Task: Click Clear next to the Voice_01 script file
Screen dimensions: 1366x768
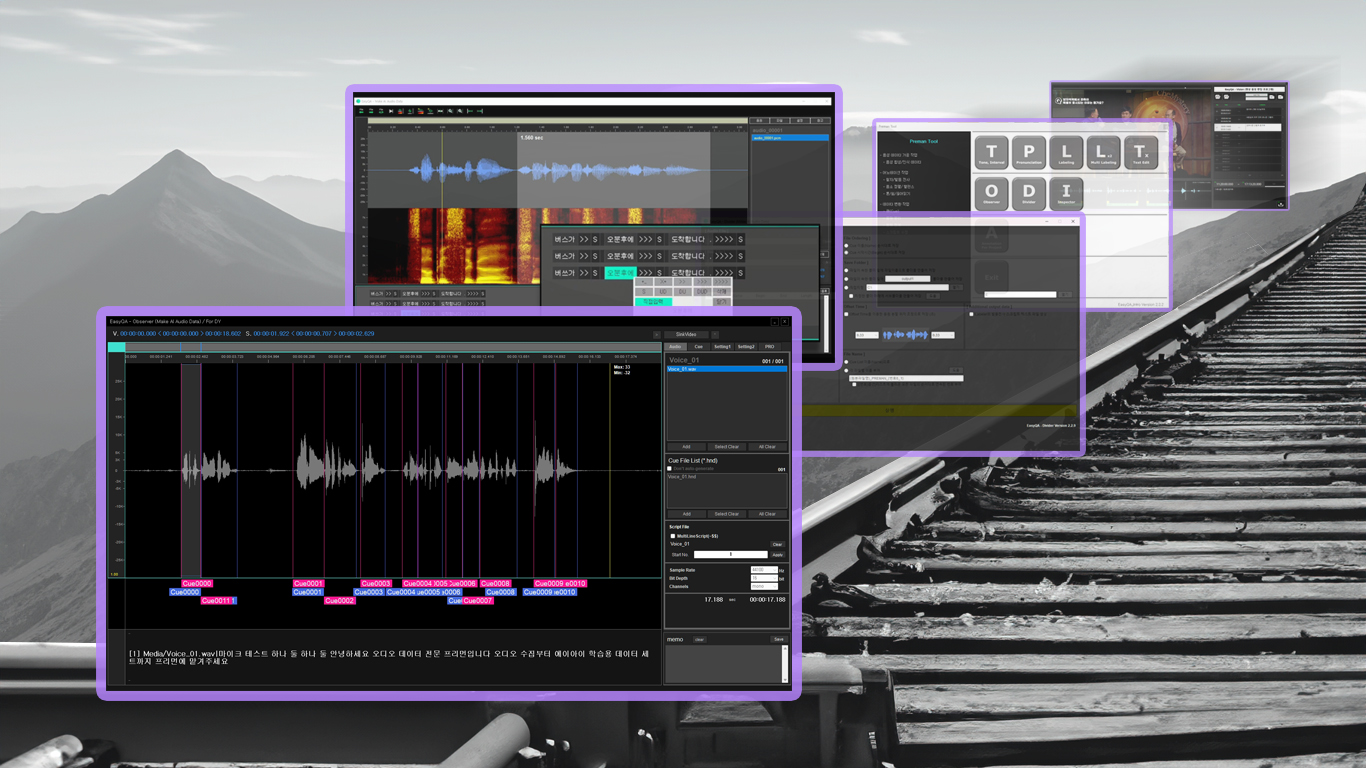Action: [777, 544]
